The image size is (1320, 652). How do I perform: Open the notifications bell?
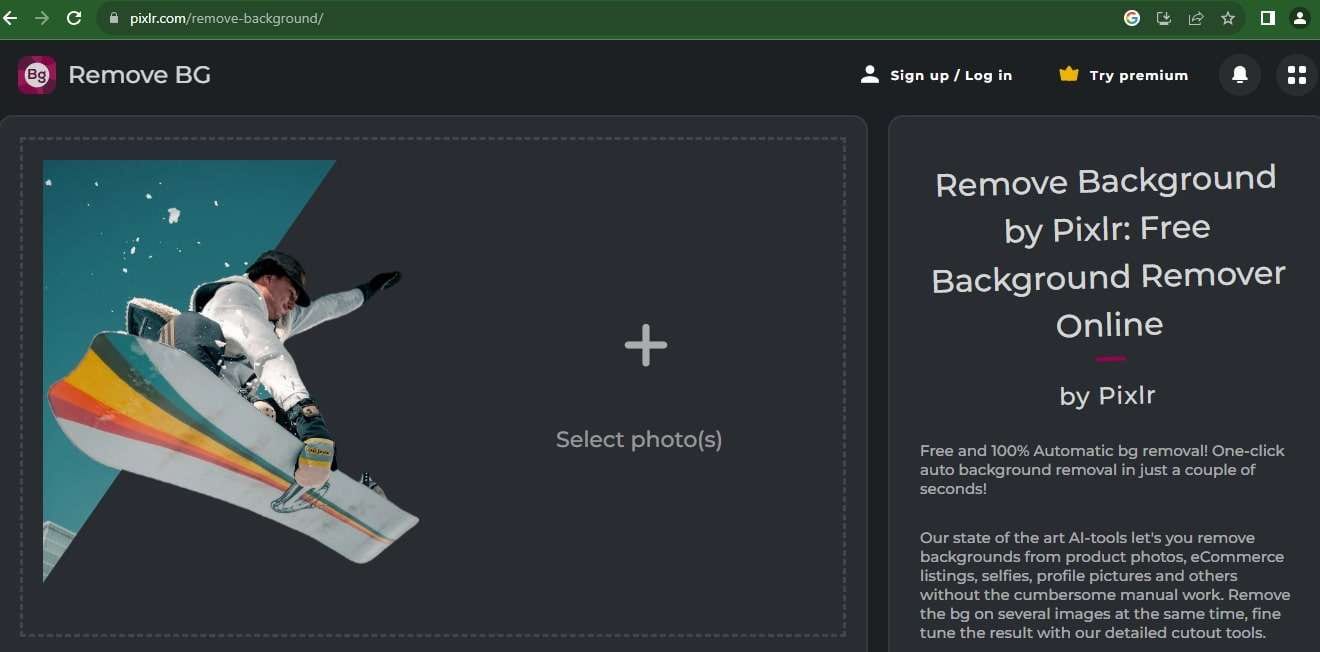pyautogui.click(x=1239, y=75)
